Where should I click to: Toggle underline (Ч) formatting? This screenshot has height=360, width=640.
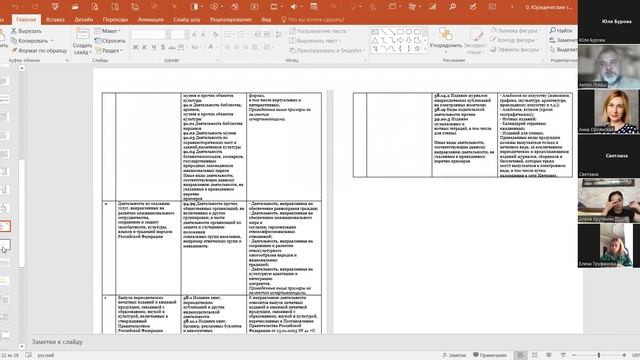tap(154, 47)
